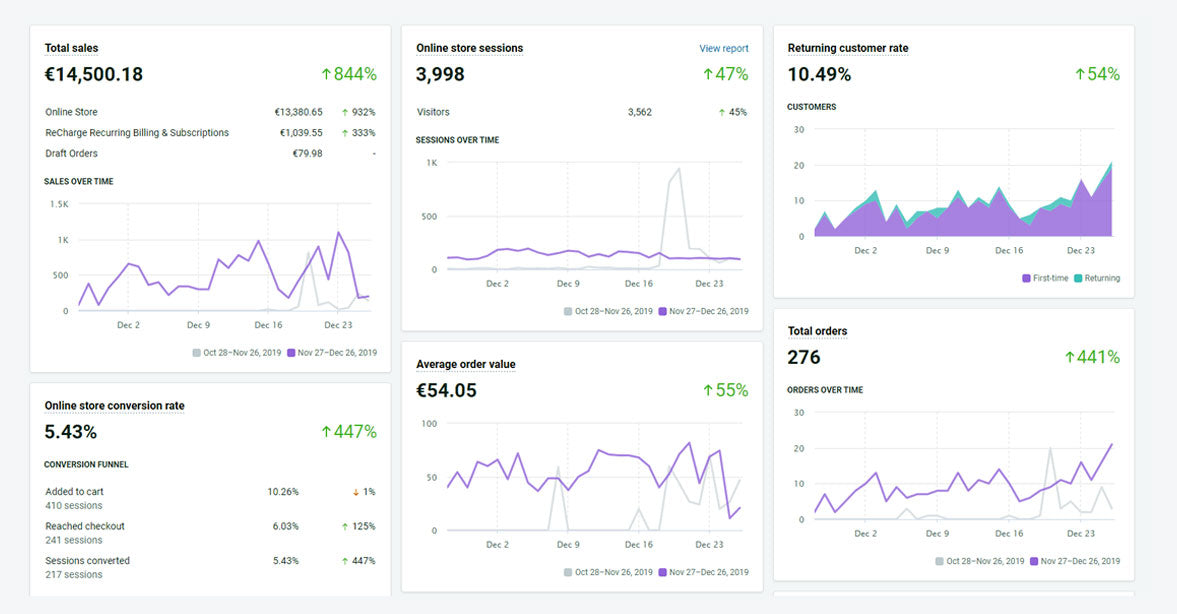Open the Total orders card title
Viewport: 1177px width, 614px height.
click(x=817, y=331)
